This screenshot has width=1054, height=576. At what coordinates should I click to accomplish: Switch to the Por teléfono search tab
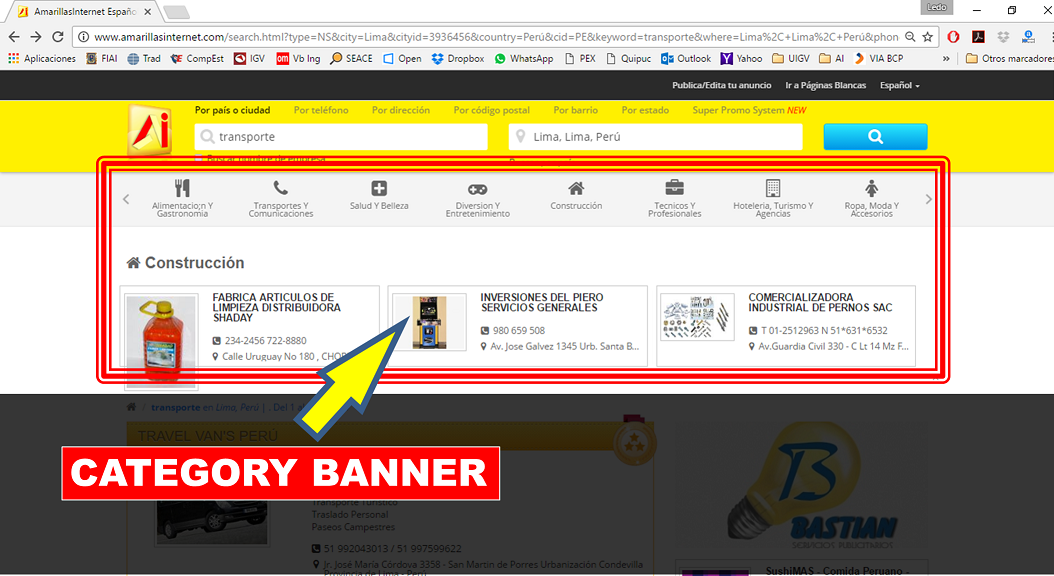(321, 110)
